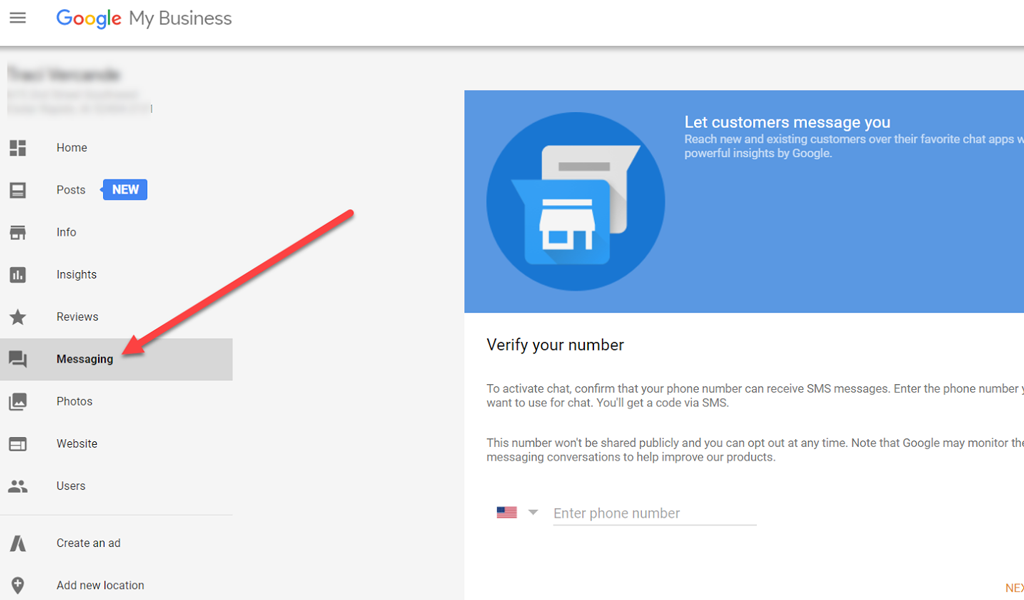This screenshot has height=600, width=1024.
Task: Open the Insights menu item
Action: click(76, 275)
